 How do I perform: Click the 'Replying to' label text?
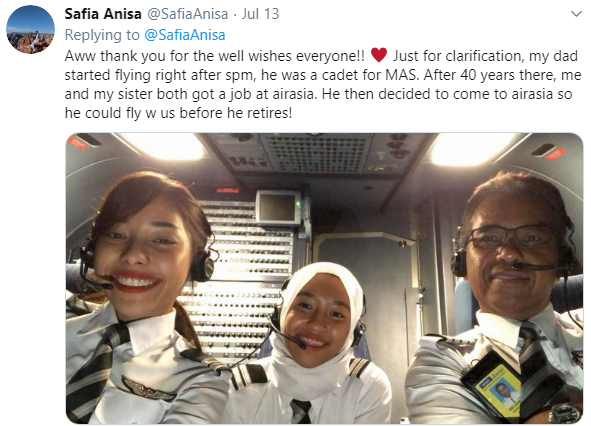[x=102, y=35]
